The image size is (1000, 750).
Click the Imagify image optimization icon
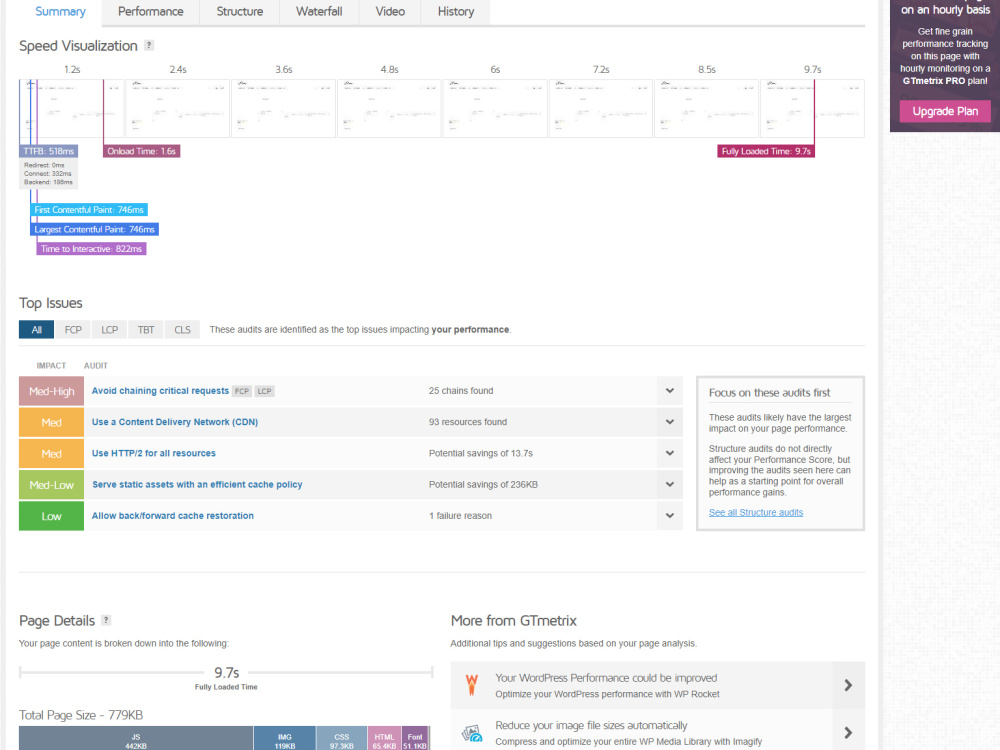(x=472, y=733)
